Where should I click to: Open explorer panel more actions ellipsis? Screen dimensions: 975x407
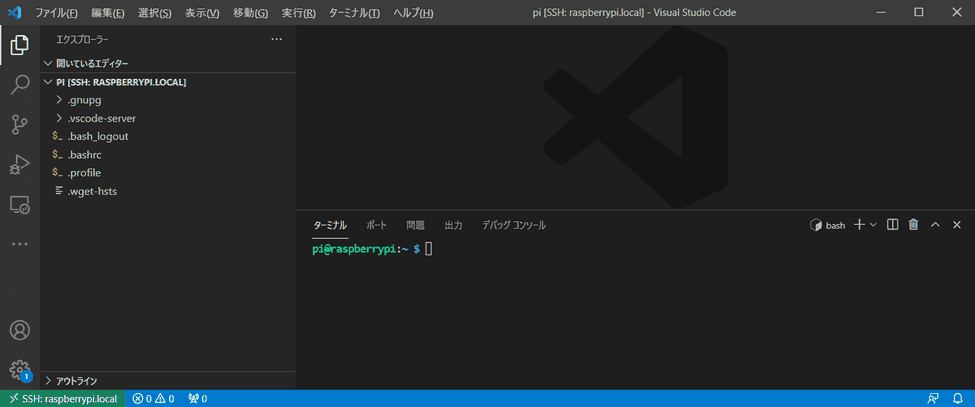pos(277,39)
